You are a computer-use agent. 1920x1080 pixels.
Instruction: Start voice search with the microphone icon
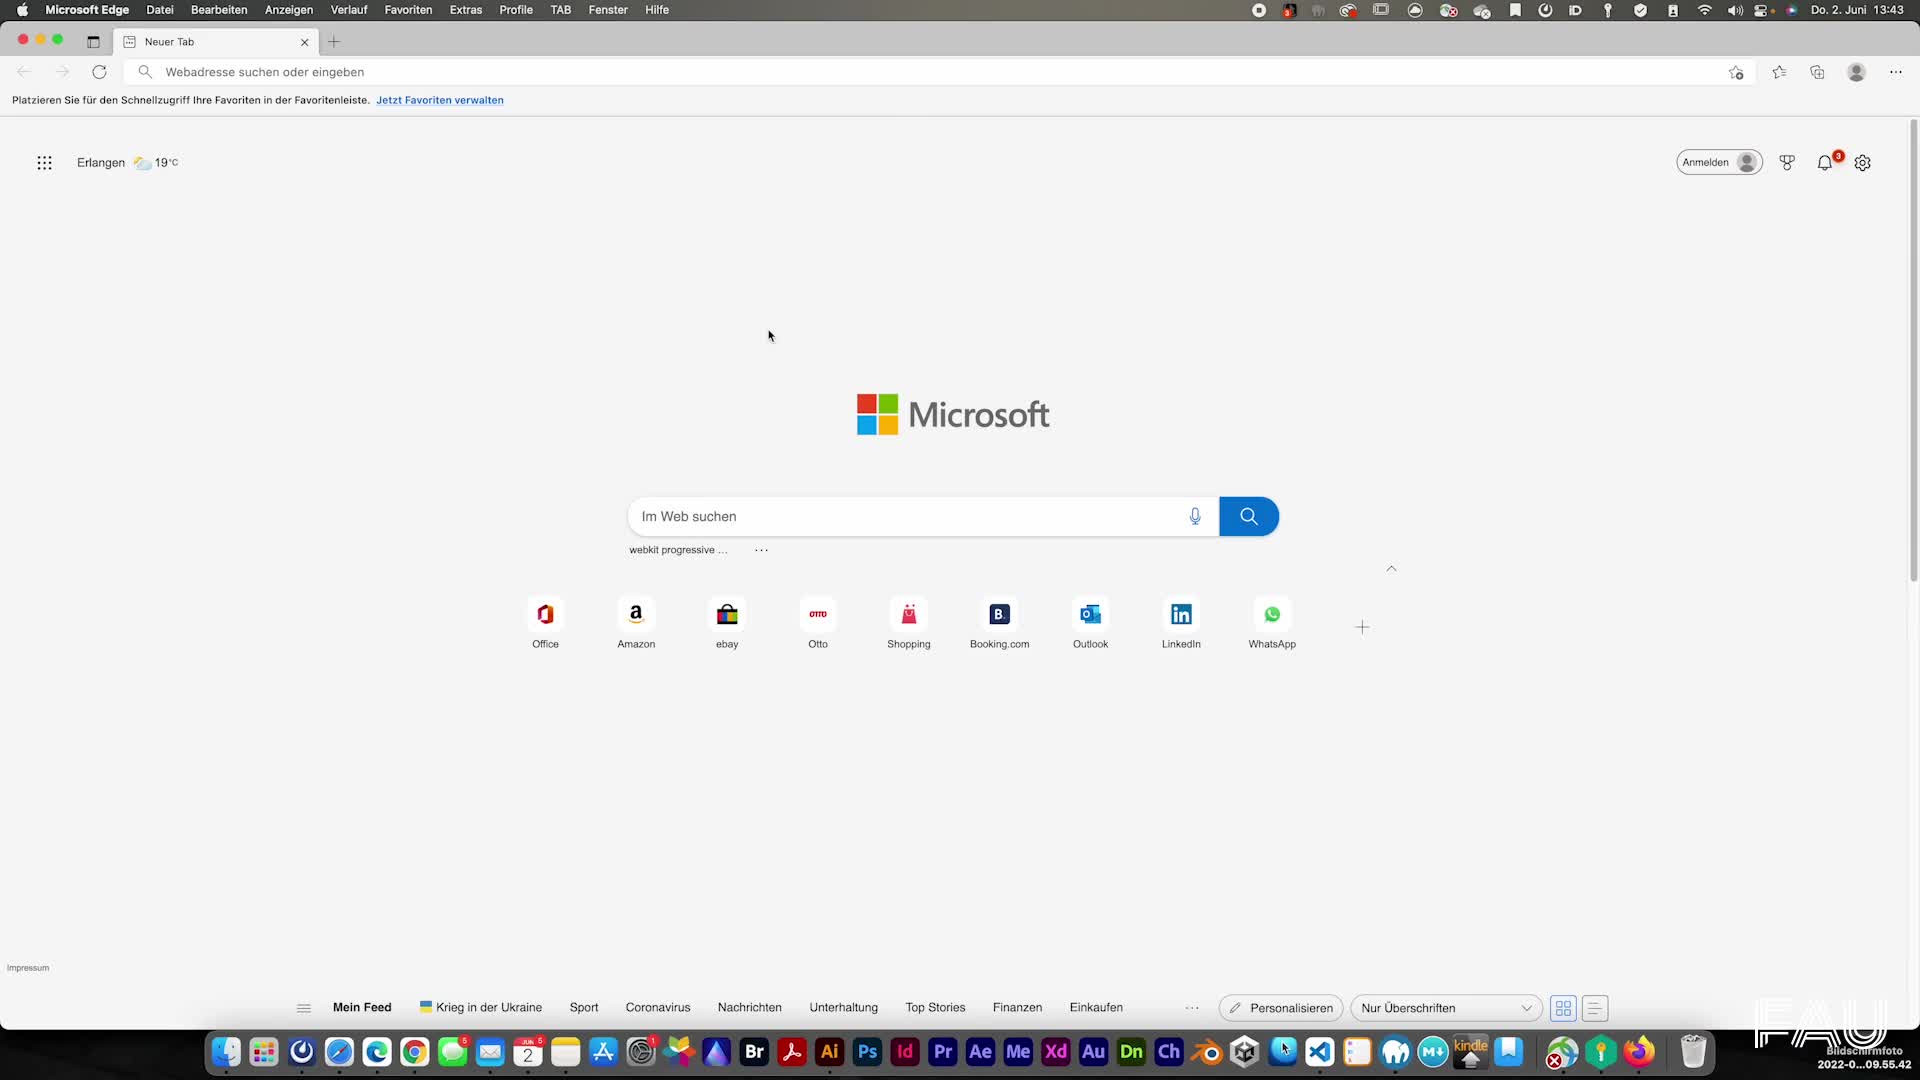click(1194, 516)
